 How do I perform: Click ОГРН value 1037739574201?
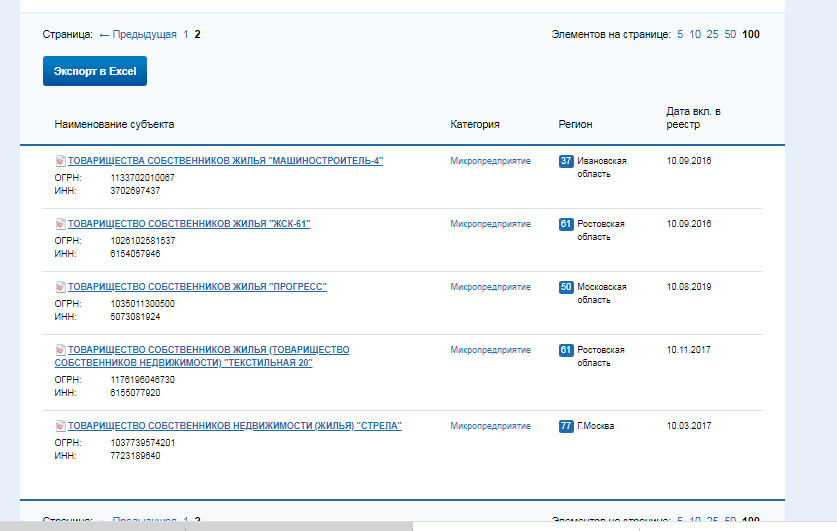[143, 442]
